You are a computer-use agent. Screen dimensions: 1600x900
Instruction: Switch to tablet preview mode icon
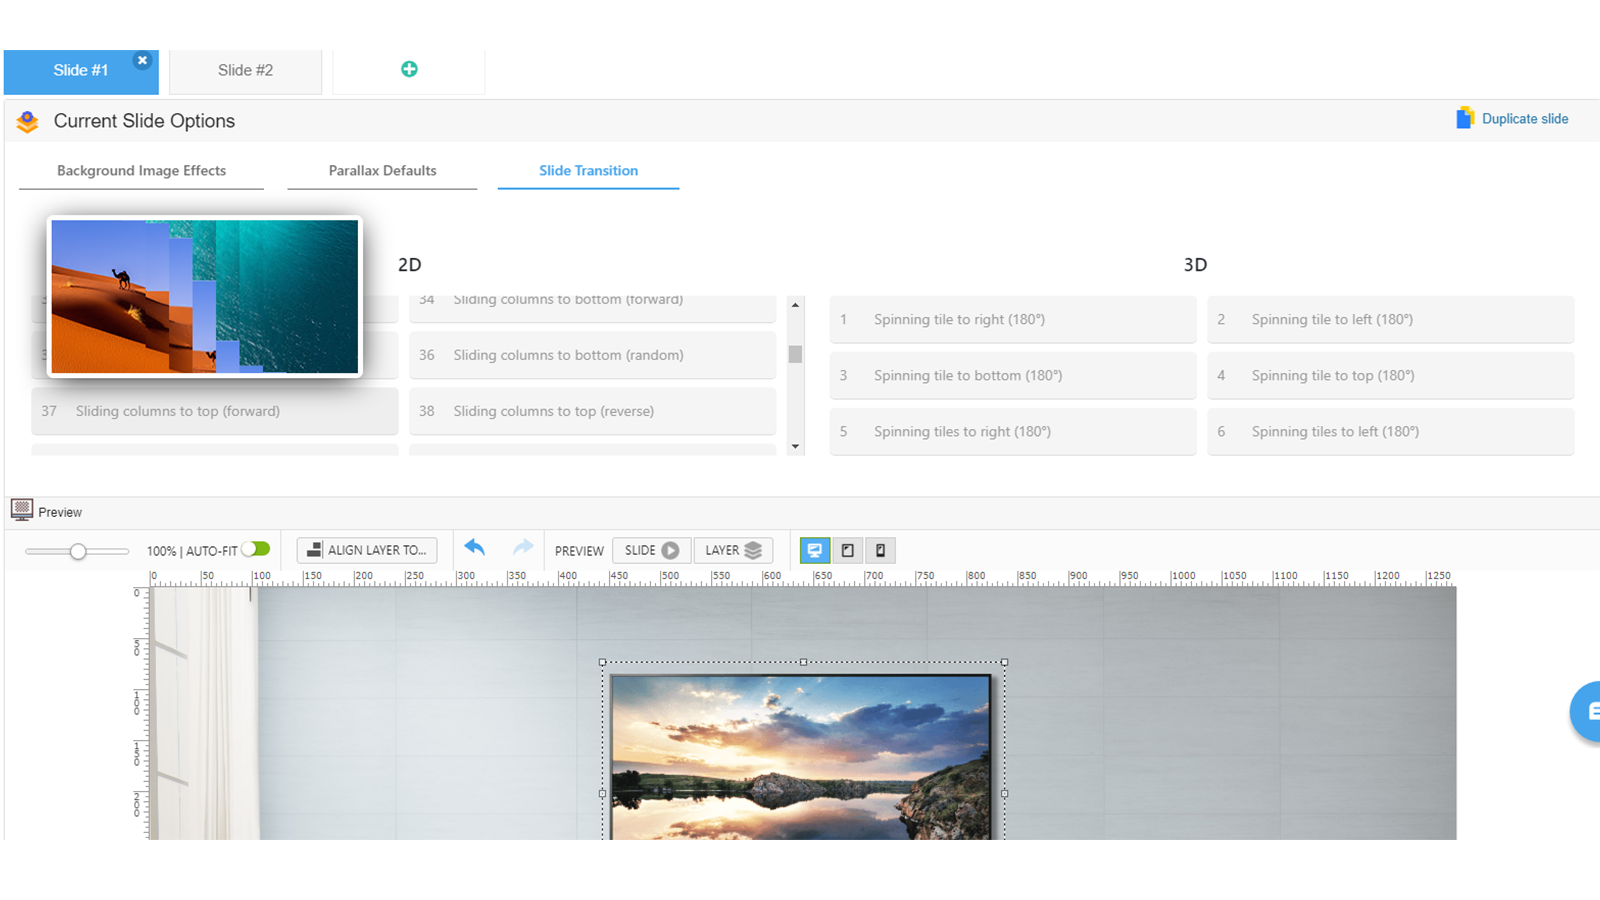click(x=848, y=550)
